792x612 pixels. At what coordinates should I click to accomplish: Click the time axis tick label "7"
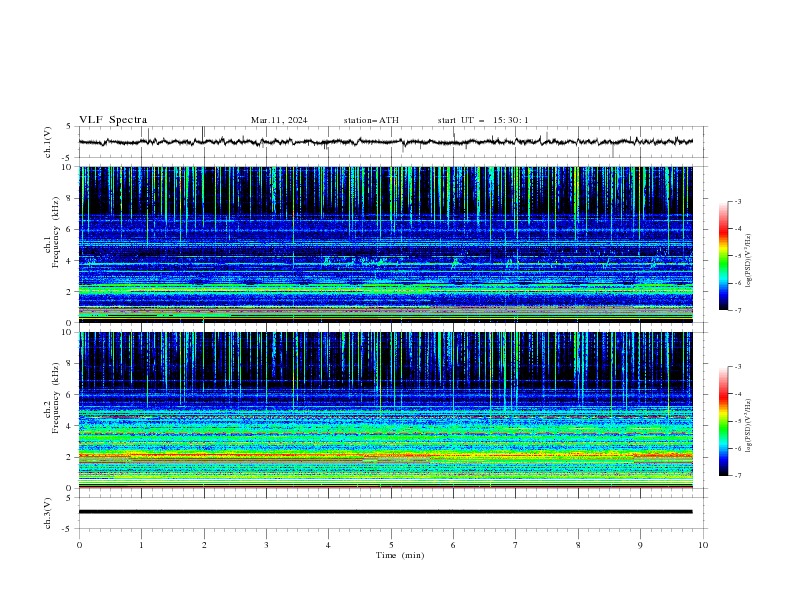point(516,545)
